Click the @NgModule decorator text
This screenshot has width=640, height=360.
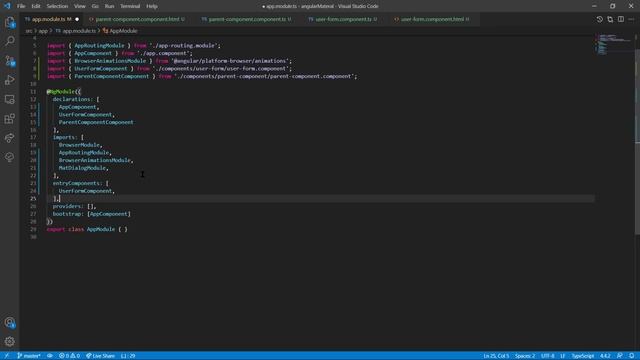(60, 92)
